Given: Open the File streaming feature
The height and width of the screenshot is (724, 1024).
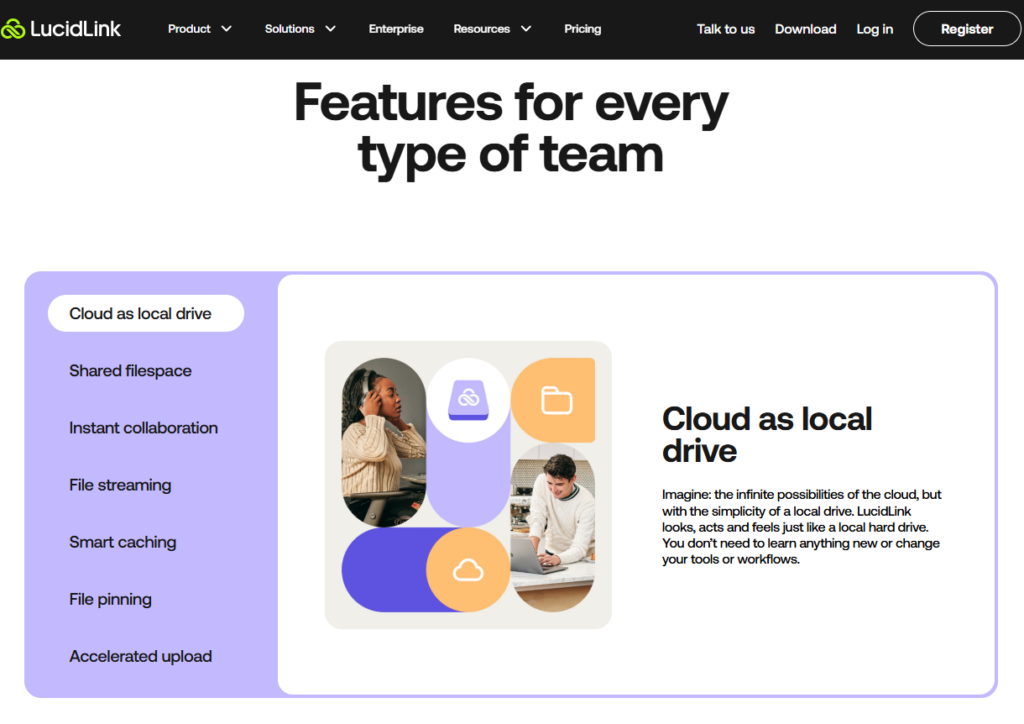Looking at the screenshot, I should coord(120,485).
